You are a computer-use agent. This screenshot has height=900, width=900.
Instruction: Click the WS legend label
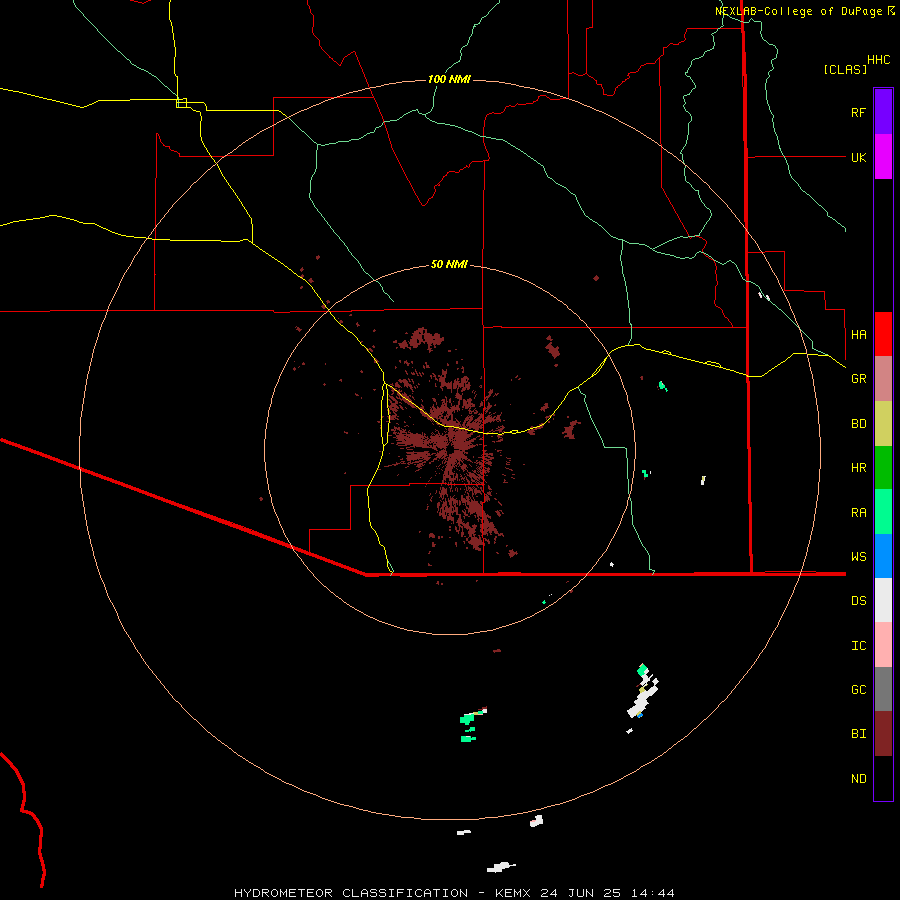(858, 557)
